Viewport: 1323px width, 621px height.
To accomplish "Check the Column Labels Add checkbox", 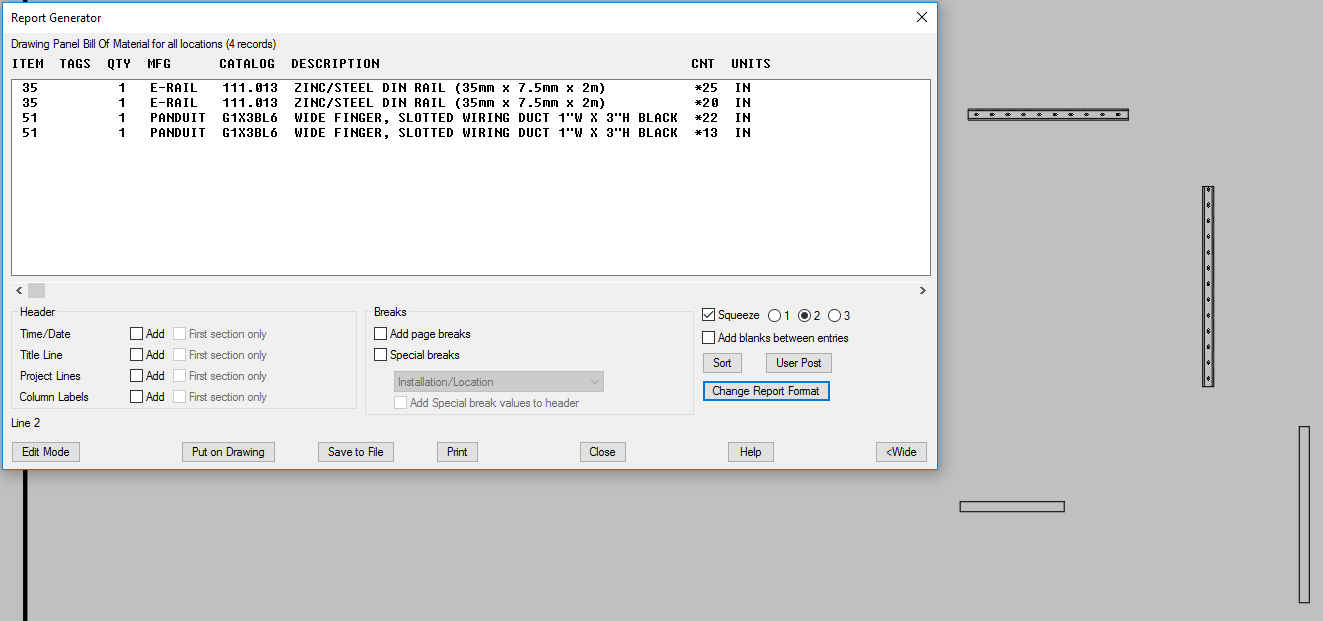I will (136, 397).
